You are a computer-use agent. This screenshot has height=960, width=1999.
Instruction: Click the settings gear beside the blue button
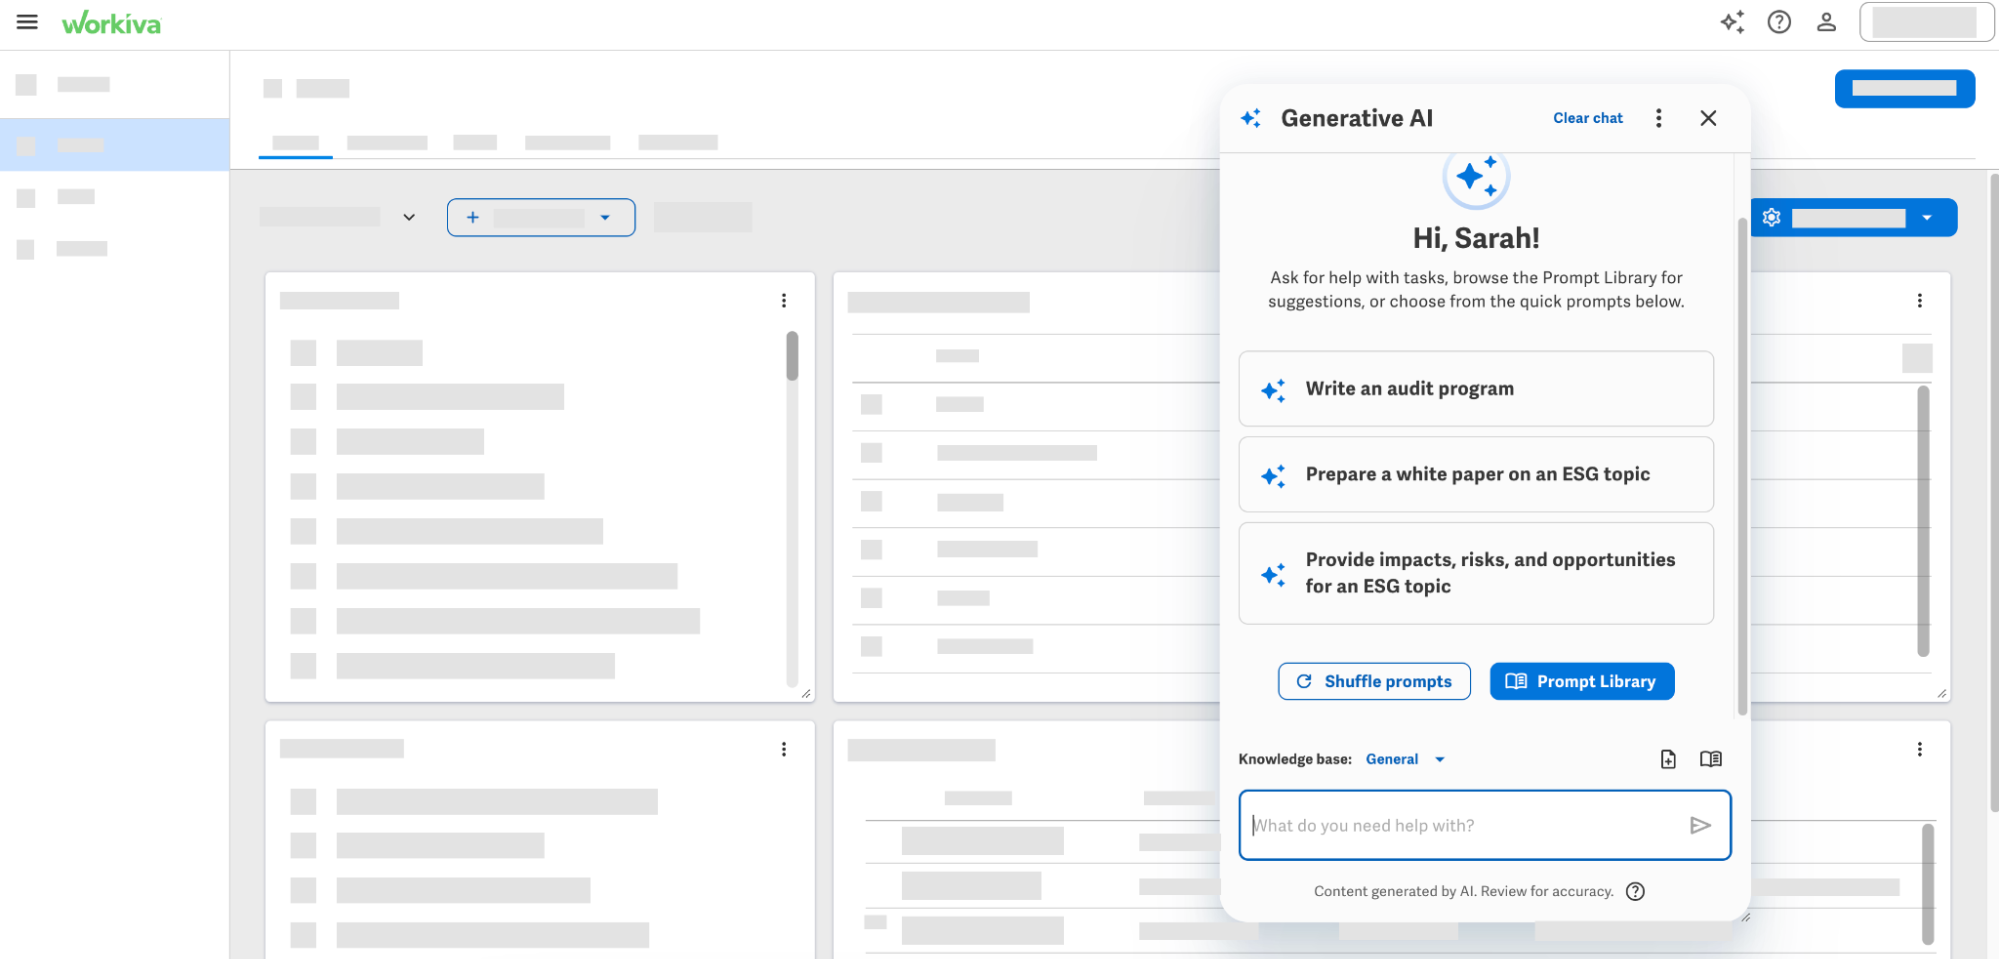click(x=1771, y=217)
